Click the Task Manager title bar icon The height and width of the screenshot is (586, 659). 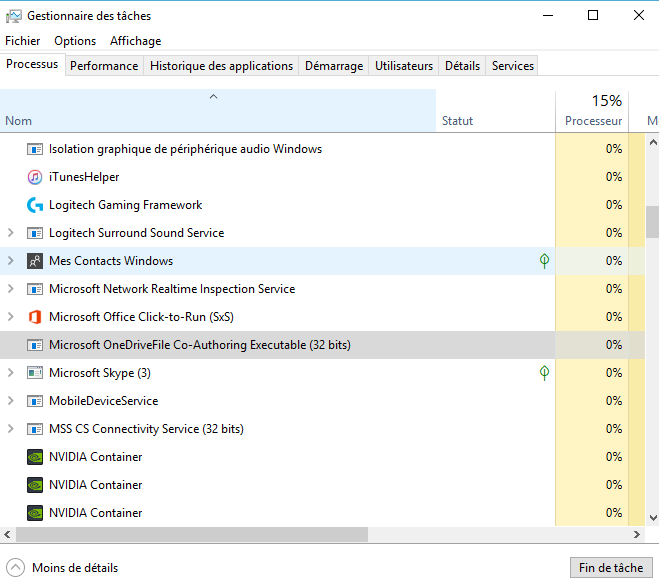[14, 16]
